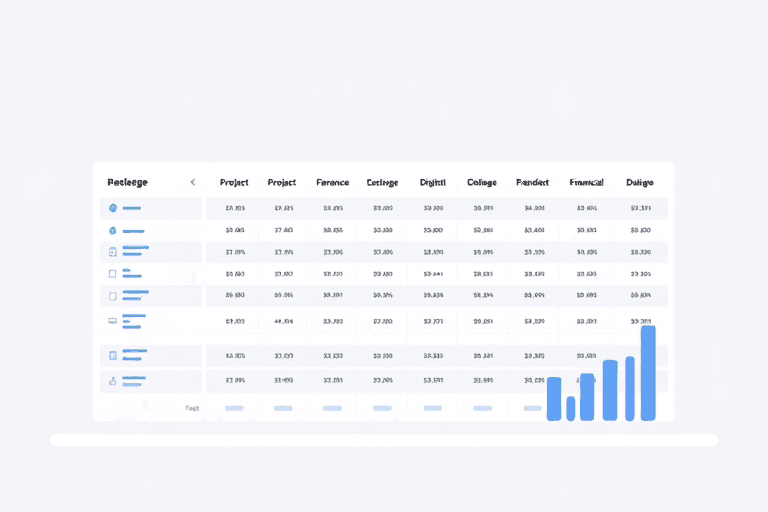Select the Finmcal column header
The image size is (768, 512).
click(x=586, y=183)
